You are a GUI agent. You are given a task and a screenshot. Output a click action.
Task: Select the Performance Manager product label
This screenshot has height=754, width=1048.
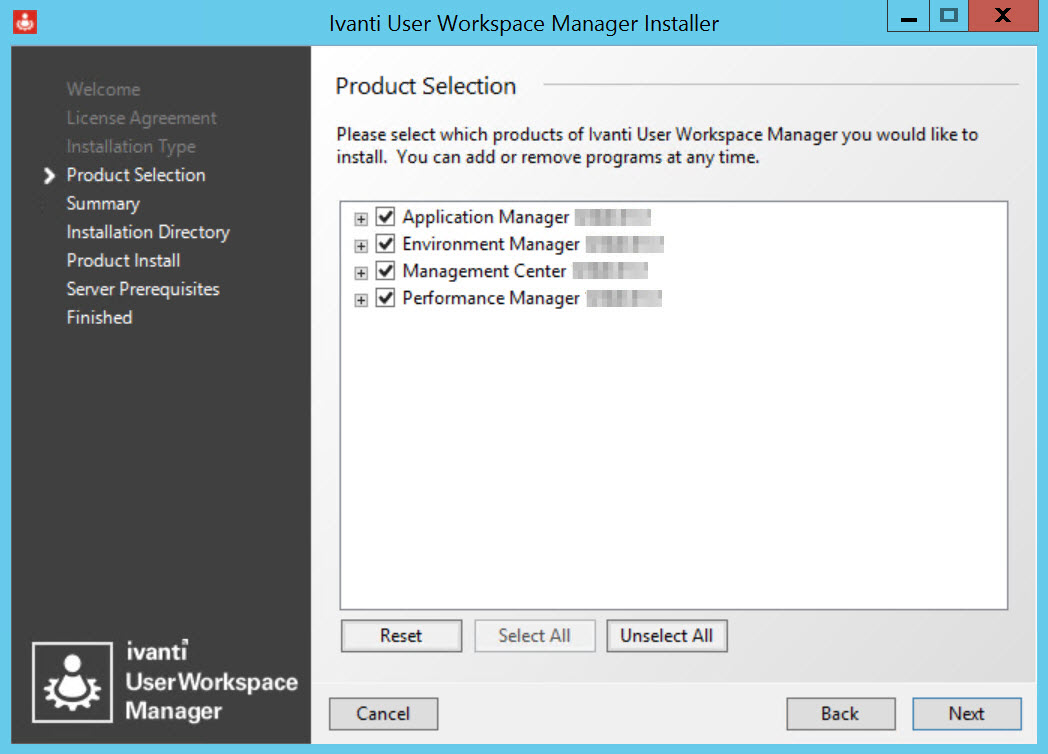click(490, 299)
